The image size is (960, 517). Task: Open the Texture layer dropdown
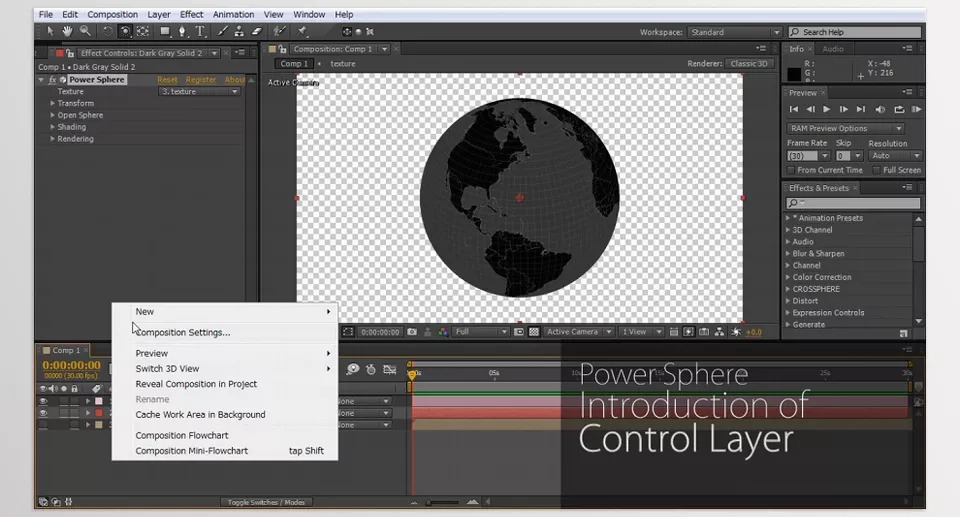point(199,91)
